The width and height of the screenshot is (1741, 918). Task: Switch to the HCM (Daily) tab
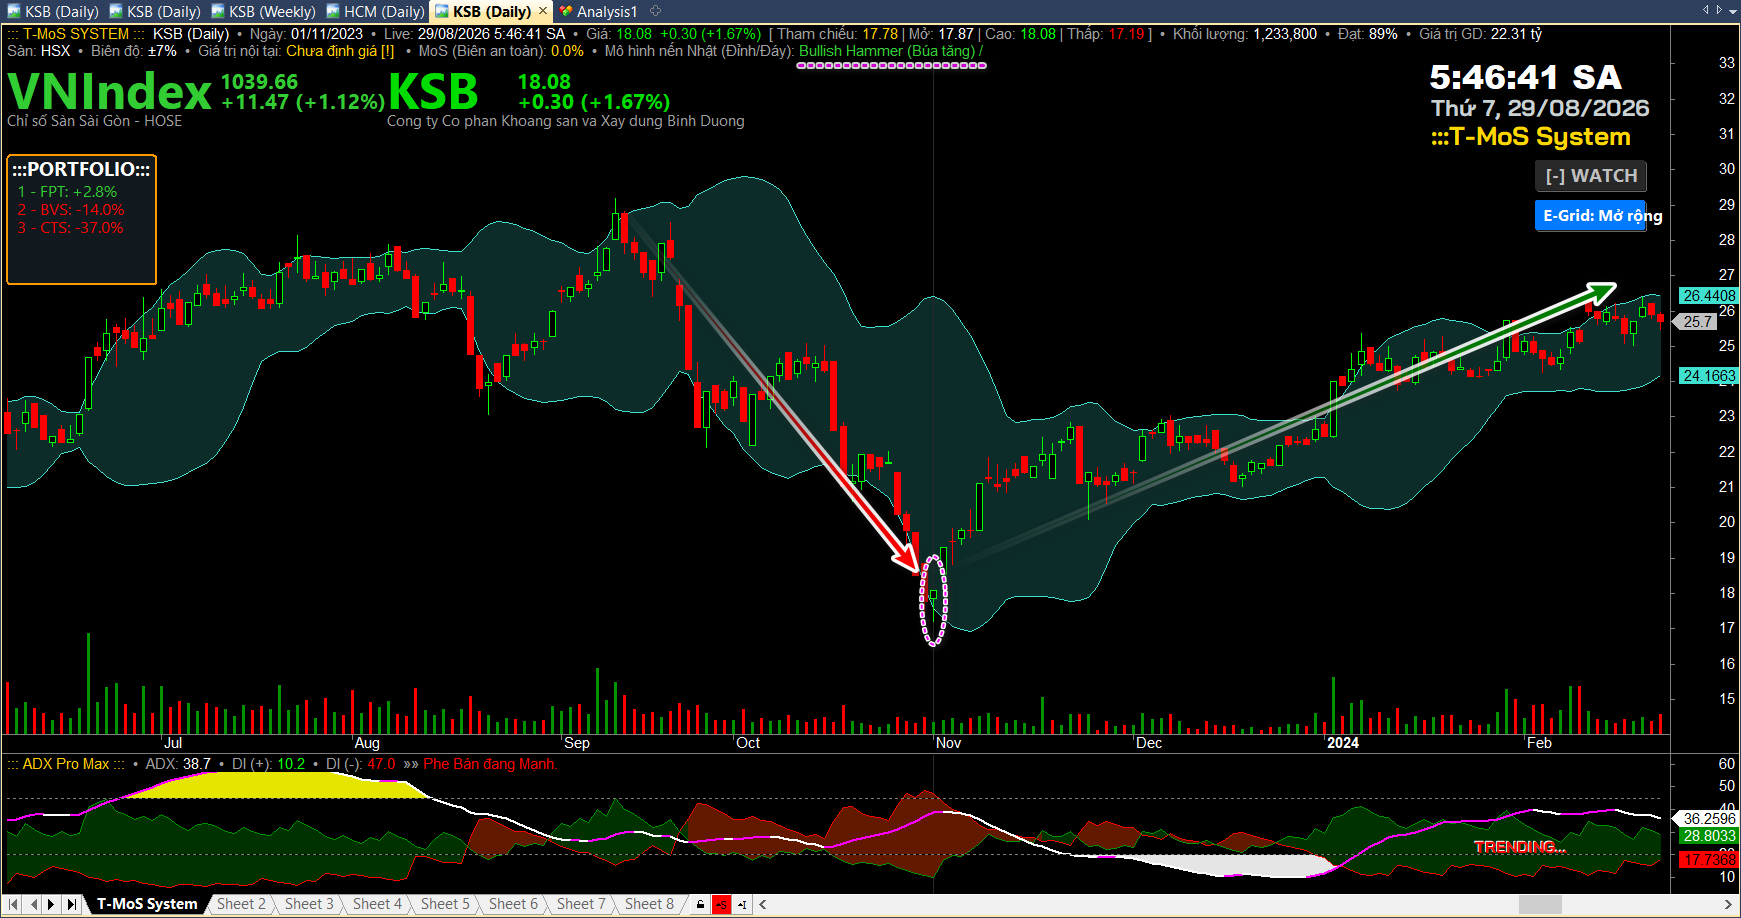[376, 12]
